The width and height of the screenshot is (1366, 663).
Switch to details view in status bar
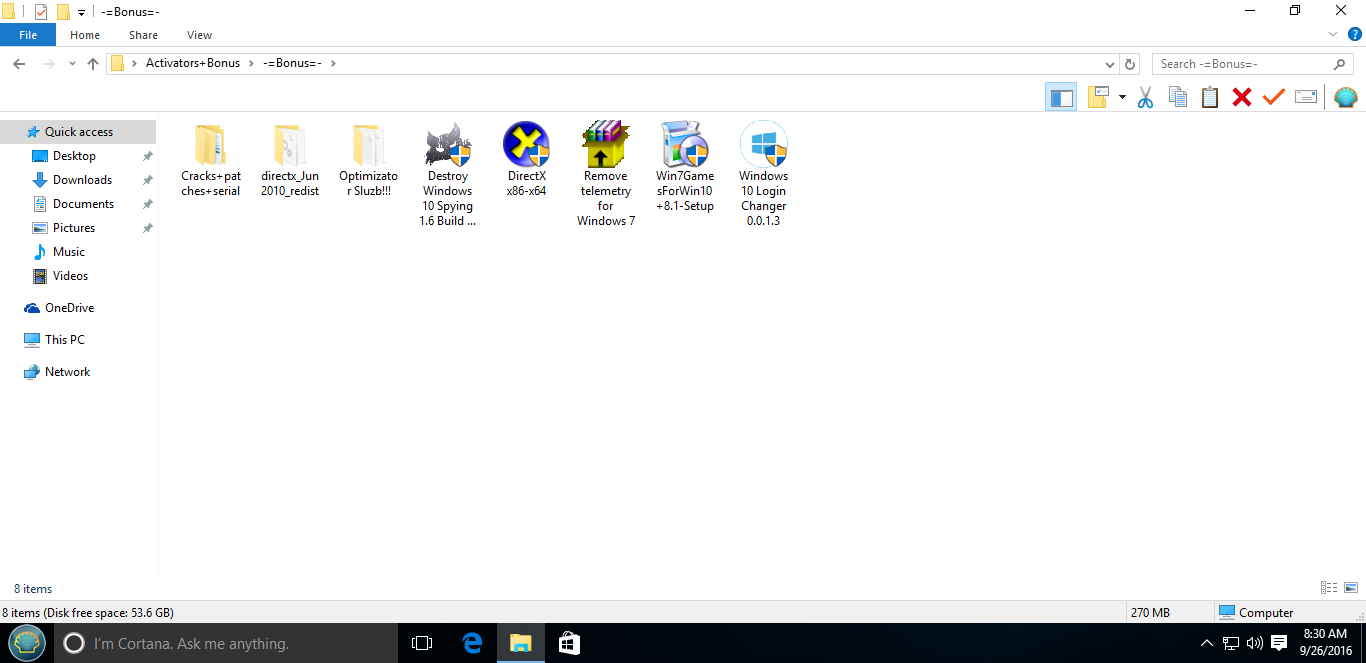(1329, 588)
